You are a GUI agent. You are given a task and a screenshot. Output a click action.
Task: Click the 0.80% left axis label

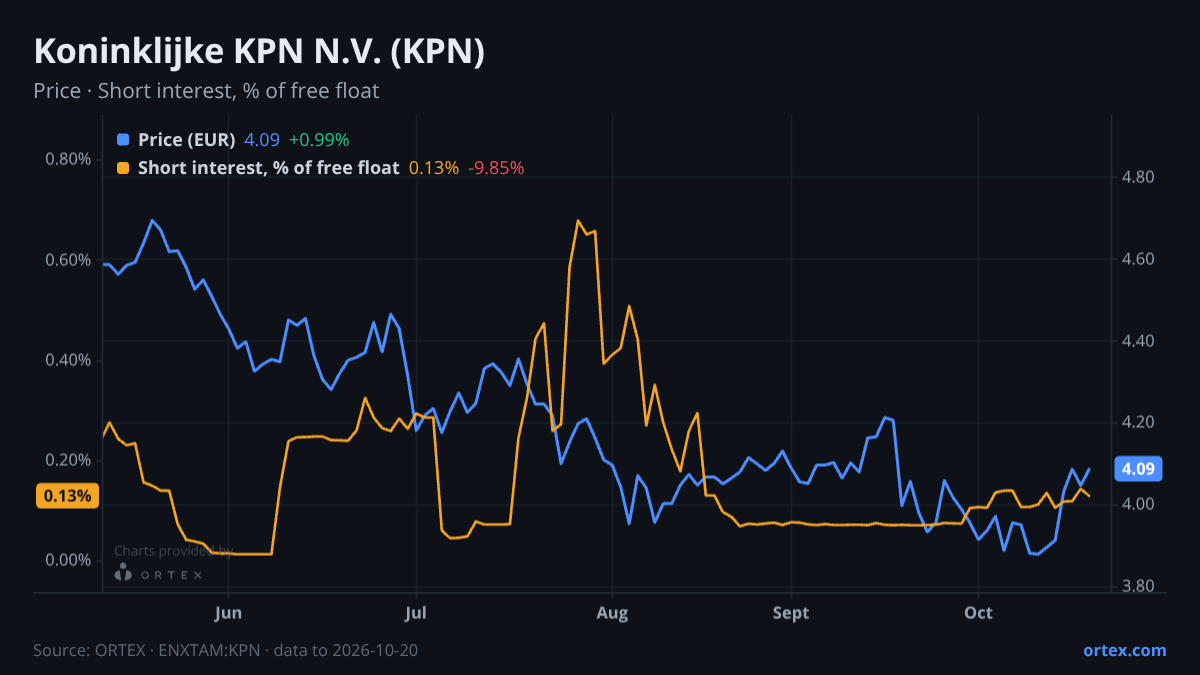click(x=69, y=159)
